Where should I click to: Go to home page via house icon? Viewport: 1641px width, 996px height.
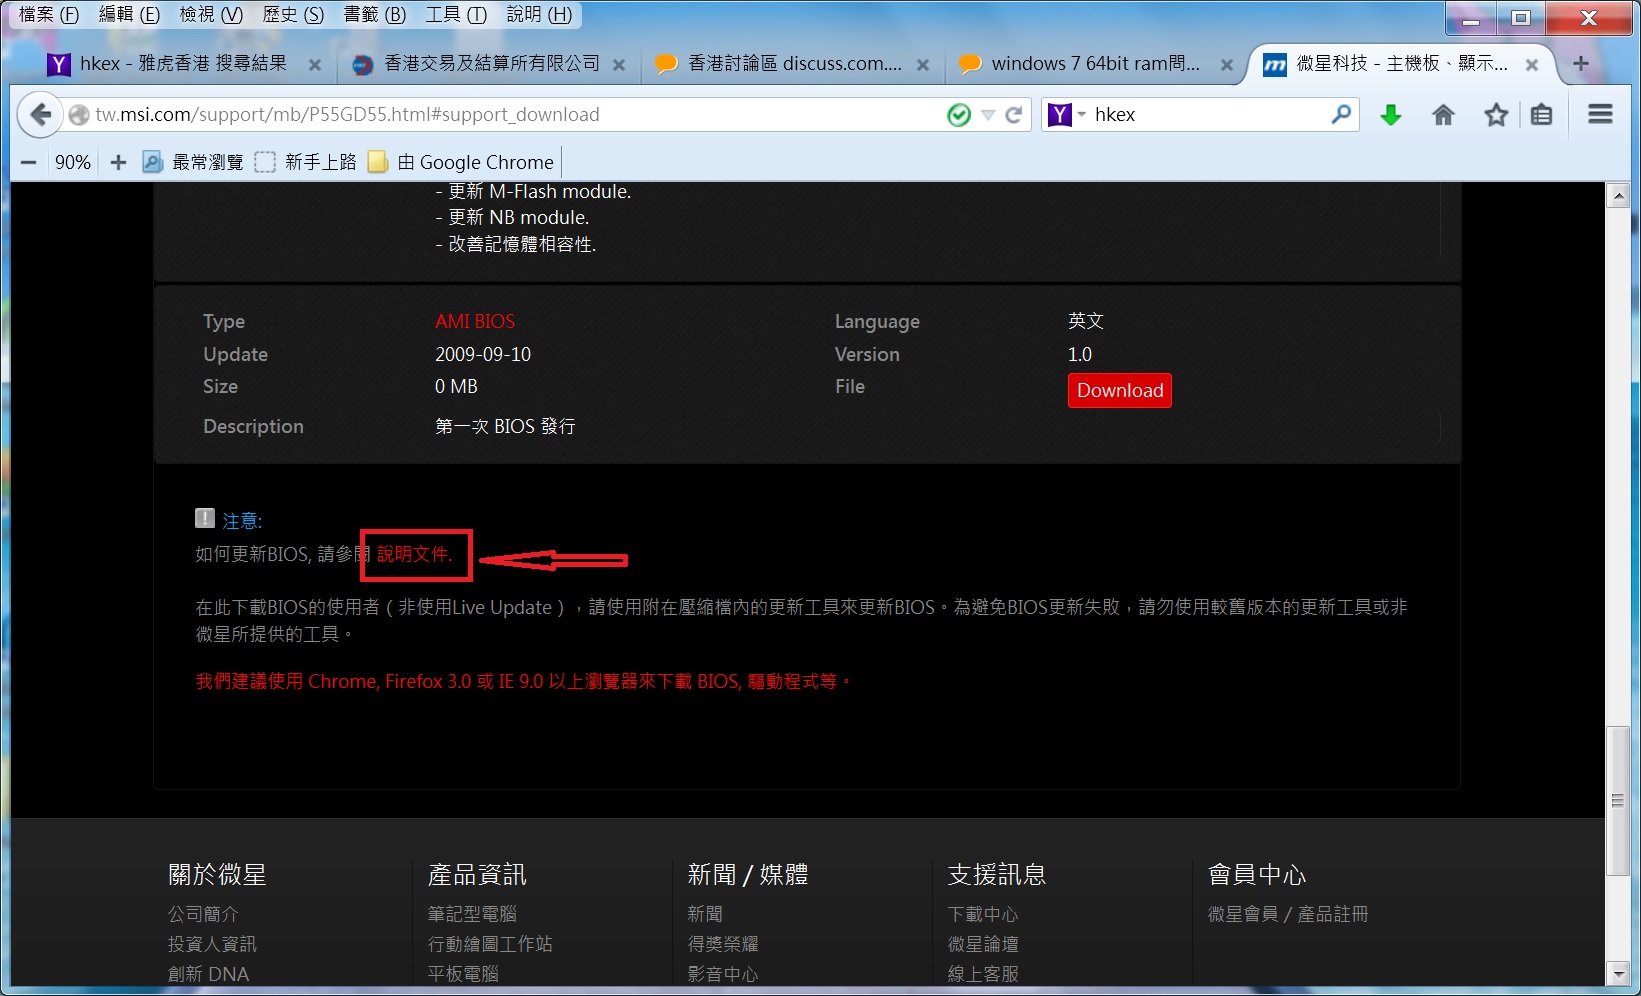pos(1443,115)
